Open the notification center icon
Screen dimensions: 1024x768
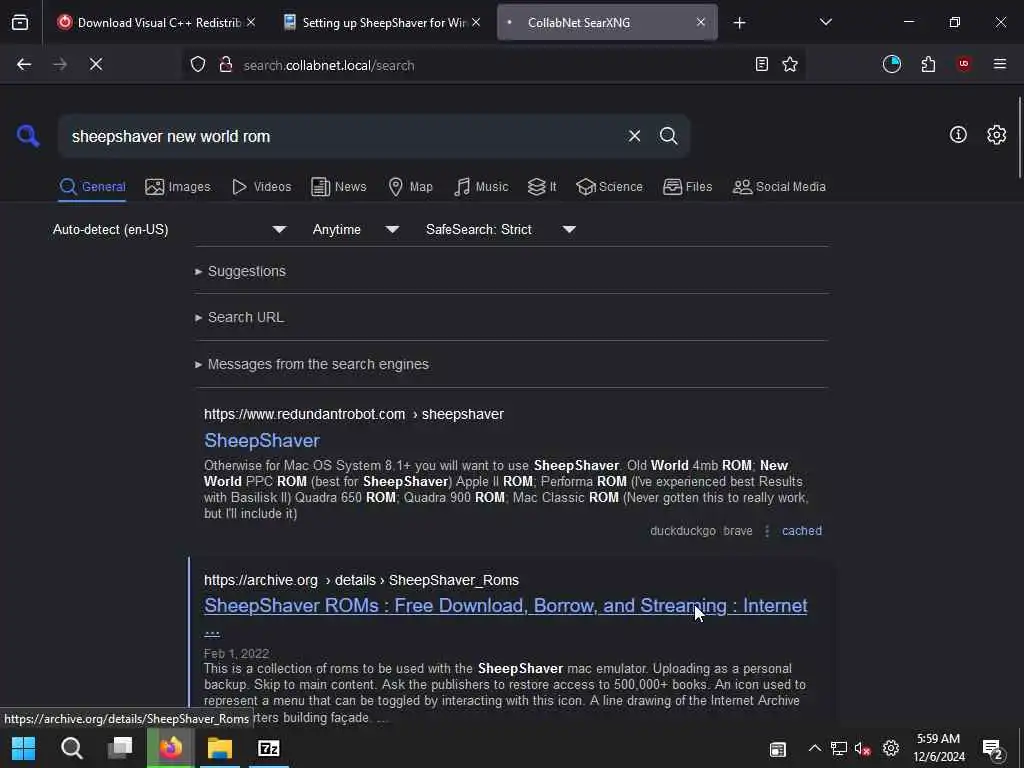(993, 750)
